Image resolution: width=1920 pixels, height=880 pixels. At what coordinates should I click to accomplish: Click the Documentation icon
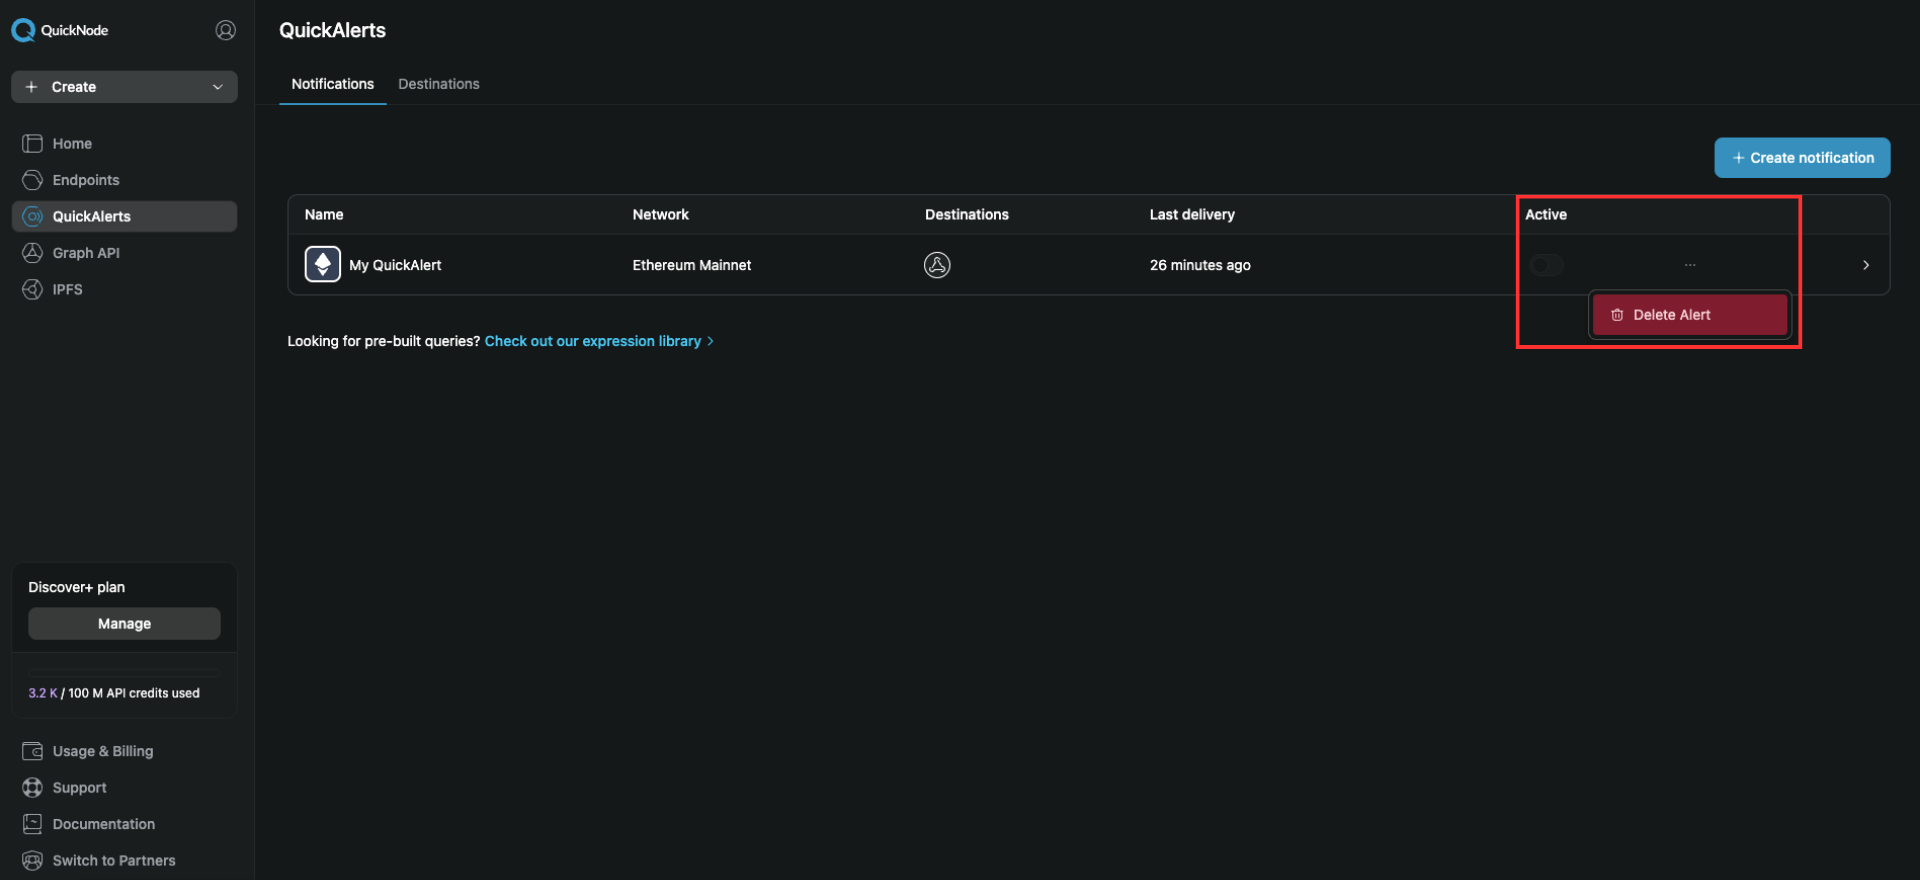coord(32,824)
